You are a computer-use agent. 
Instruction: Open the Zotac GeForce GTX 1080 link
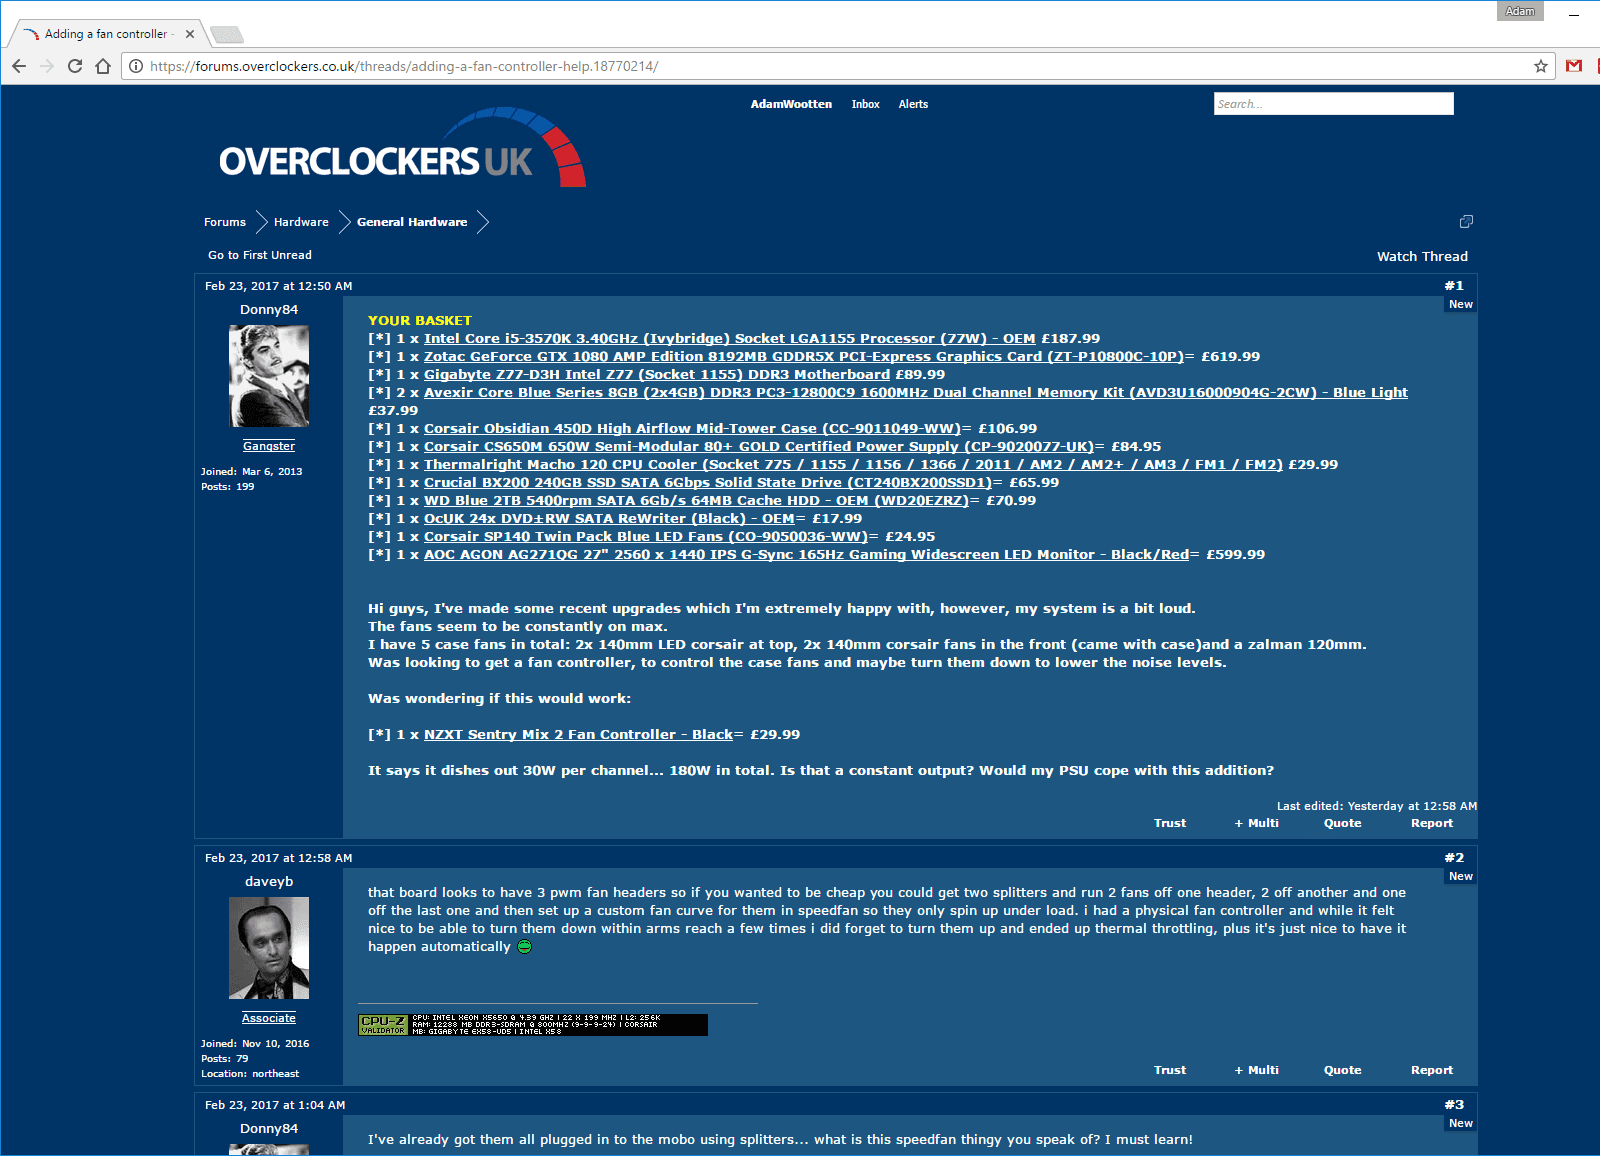804,357
